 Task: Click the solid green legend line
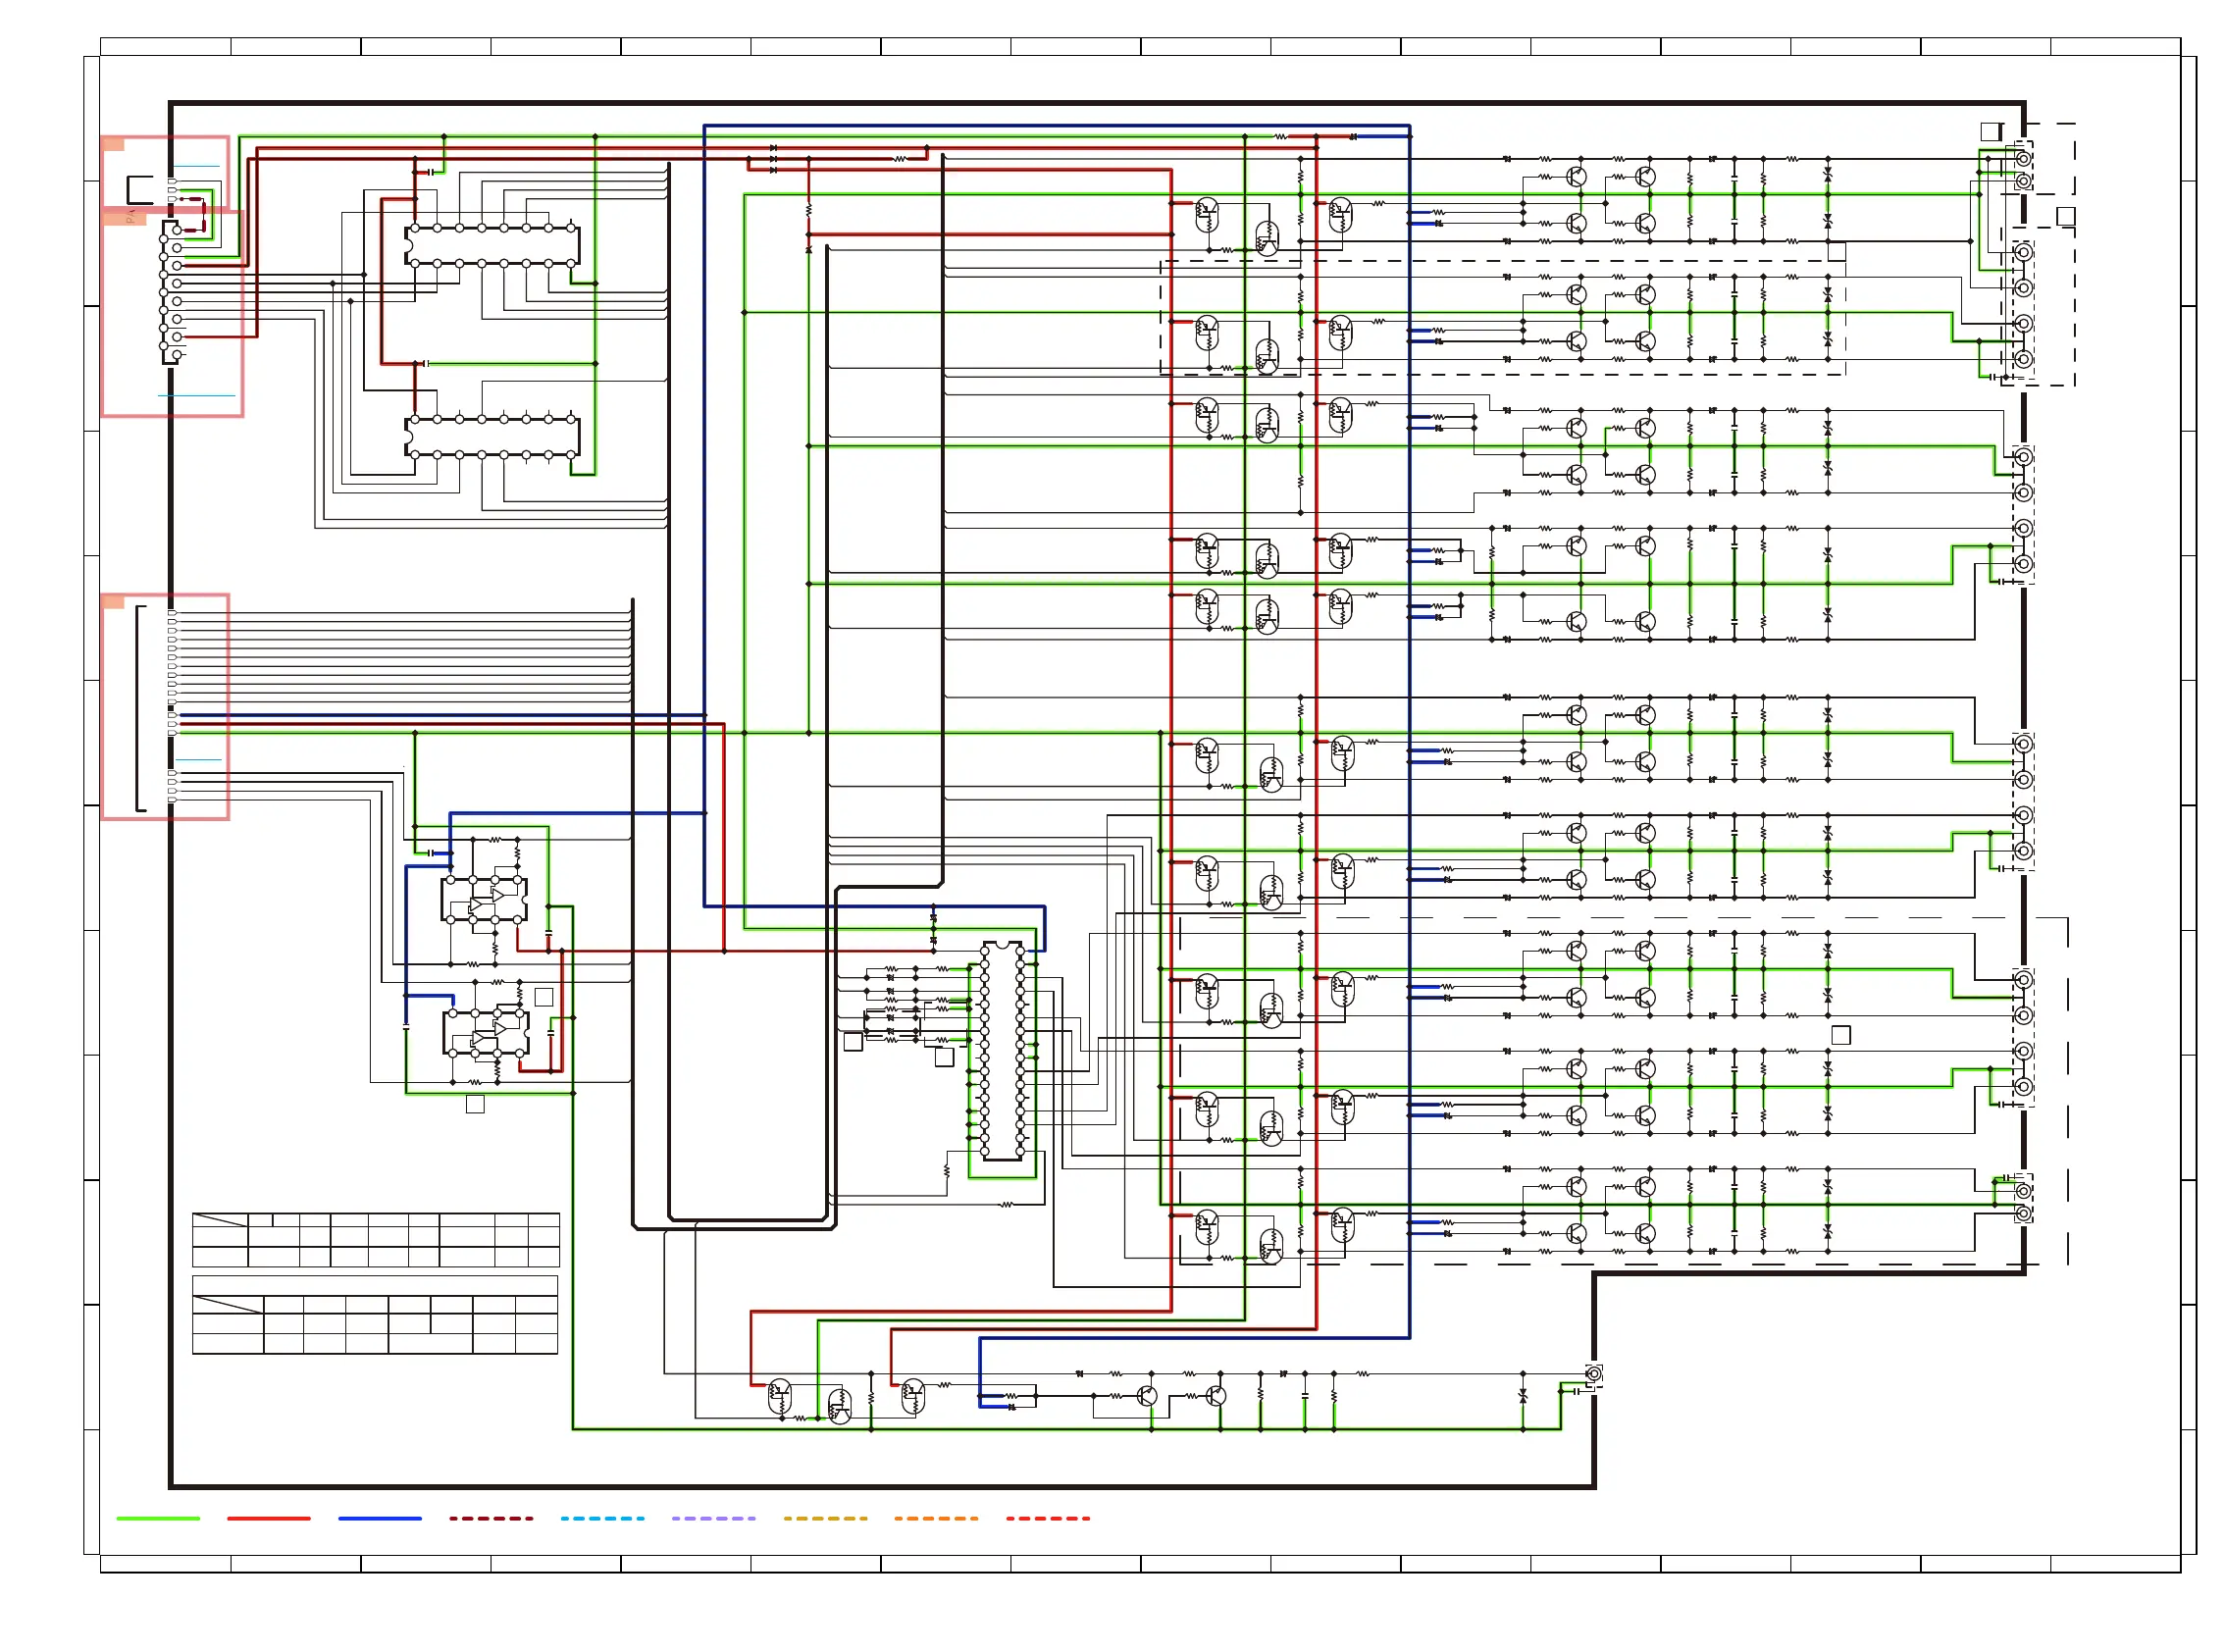158,1518
